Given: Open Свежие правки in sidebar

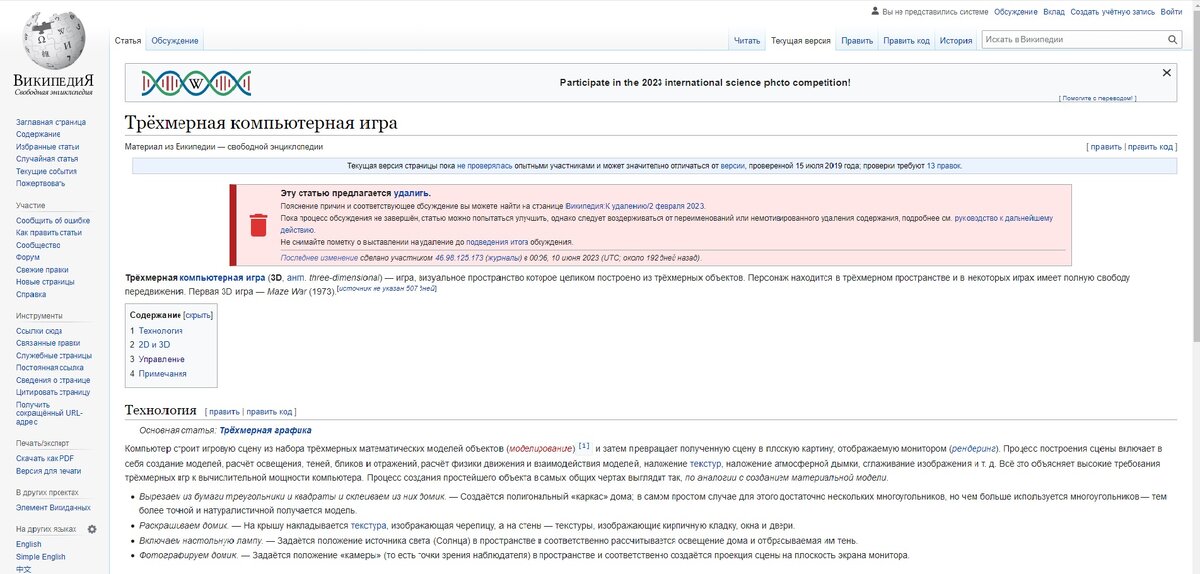Looking at the screenshot, I should 42,269.
